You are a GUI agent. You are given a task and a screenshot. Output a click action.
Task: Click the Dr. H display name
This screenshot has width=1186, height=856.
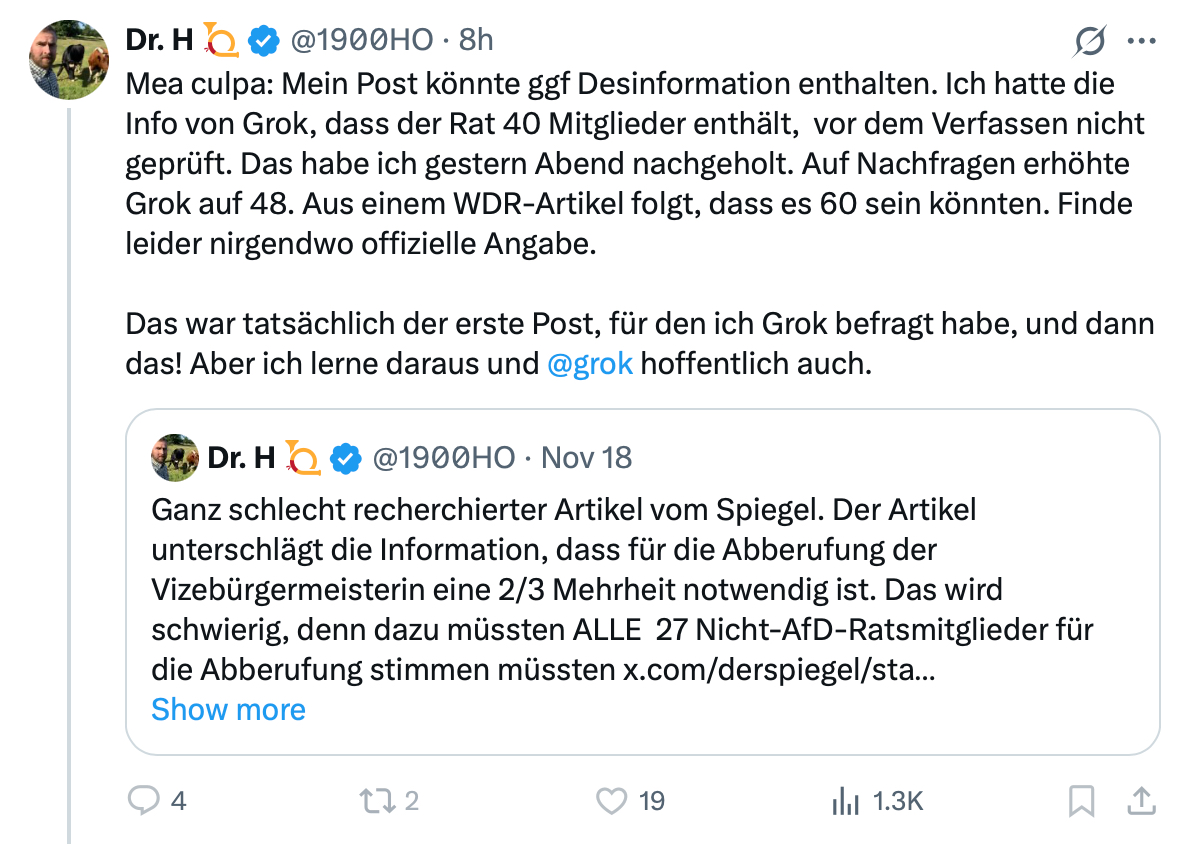pos(159,40)
